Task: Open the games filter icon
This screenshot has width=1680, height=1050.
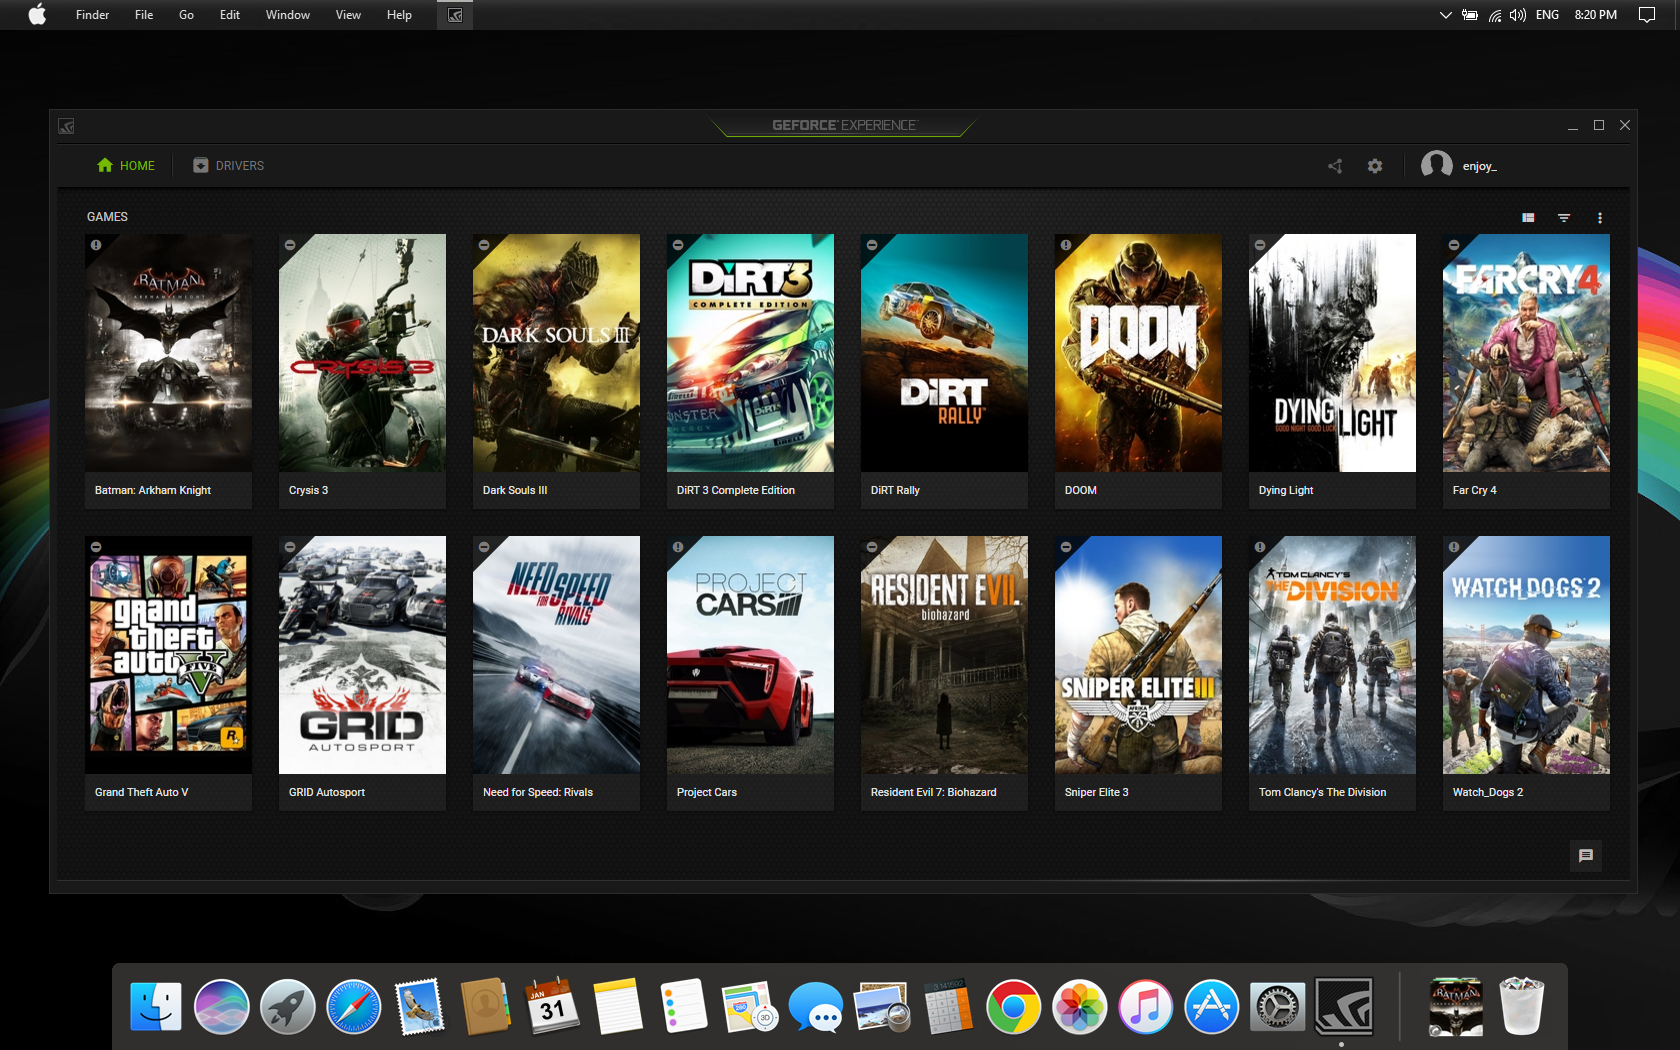Action: click(1564, 217)
